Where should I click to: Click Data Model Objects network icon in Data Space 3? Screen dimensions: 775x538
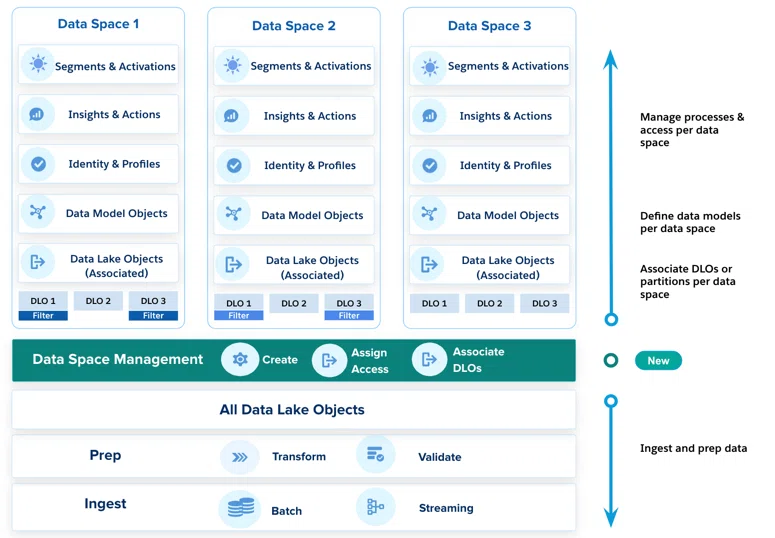[x=429, y=214]
